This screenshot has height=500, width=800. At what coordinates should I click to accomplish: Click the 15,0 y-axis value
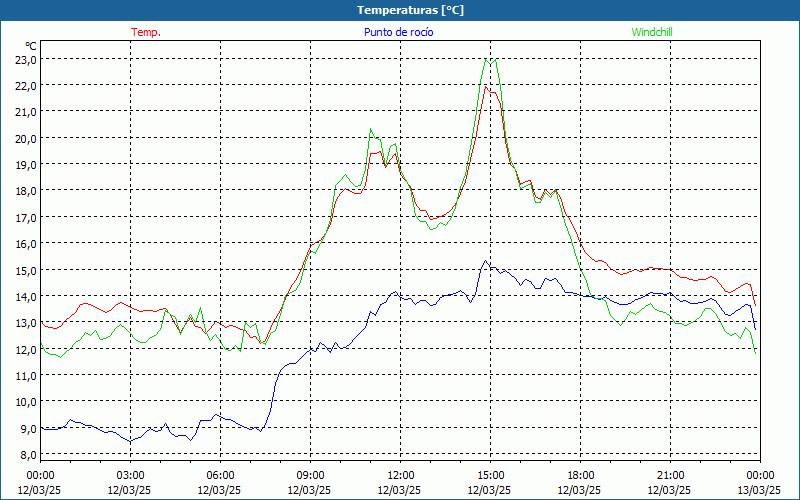coord(26,270)
